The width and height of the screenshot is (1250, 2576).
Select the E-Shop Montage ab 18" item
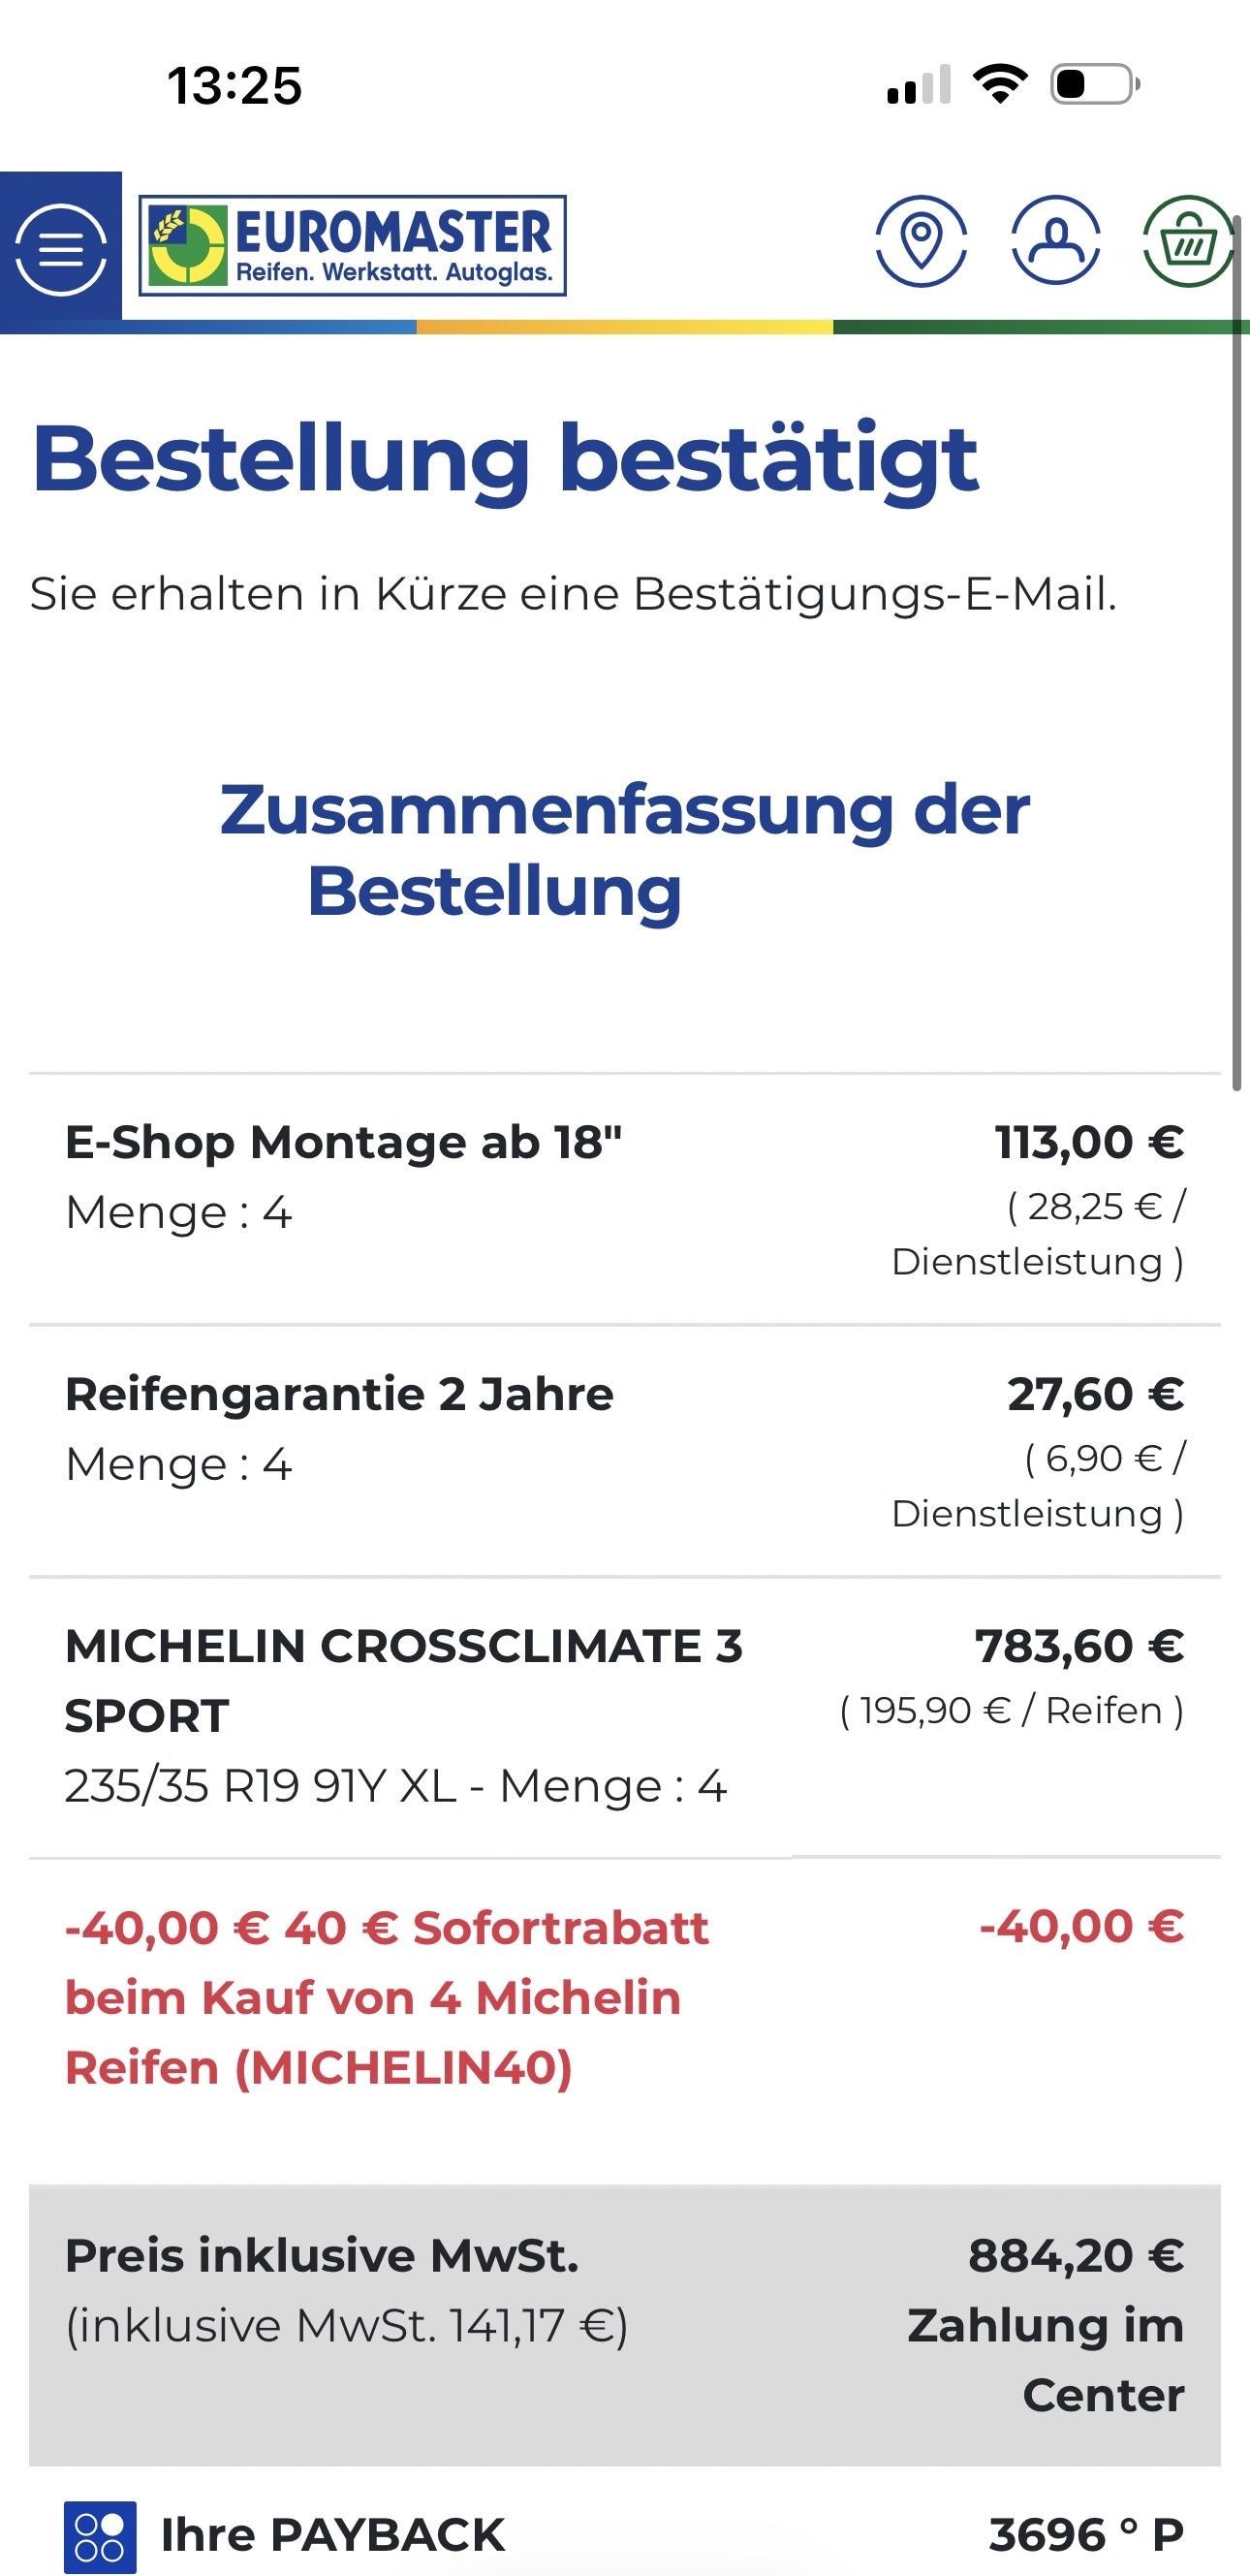point(343,1142)
